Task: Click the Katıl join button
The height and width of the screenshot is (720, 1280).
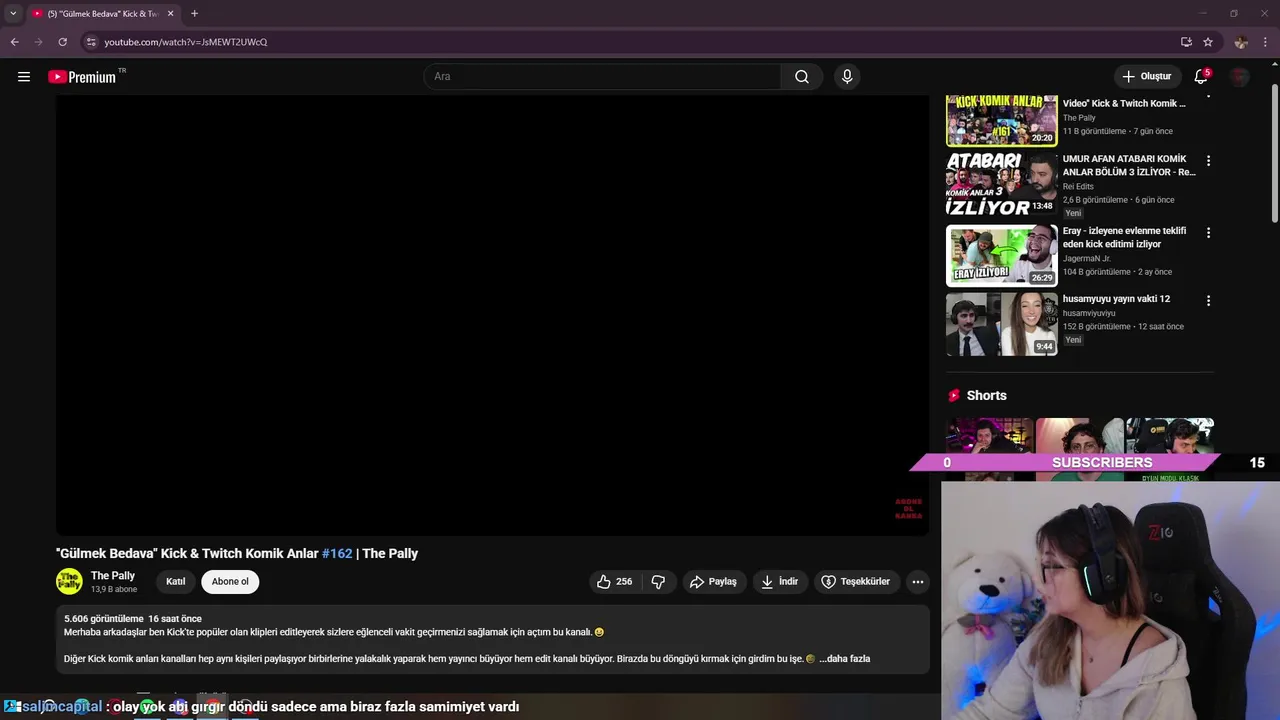Action: click(176, 582)
